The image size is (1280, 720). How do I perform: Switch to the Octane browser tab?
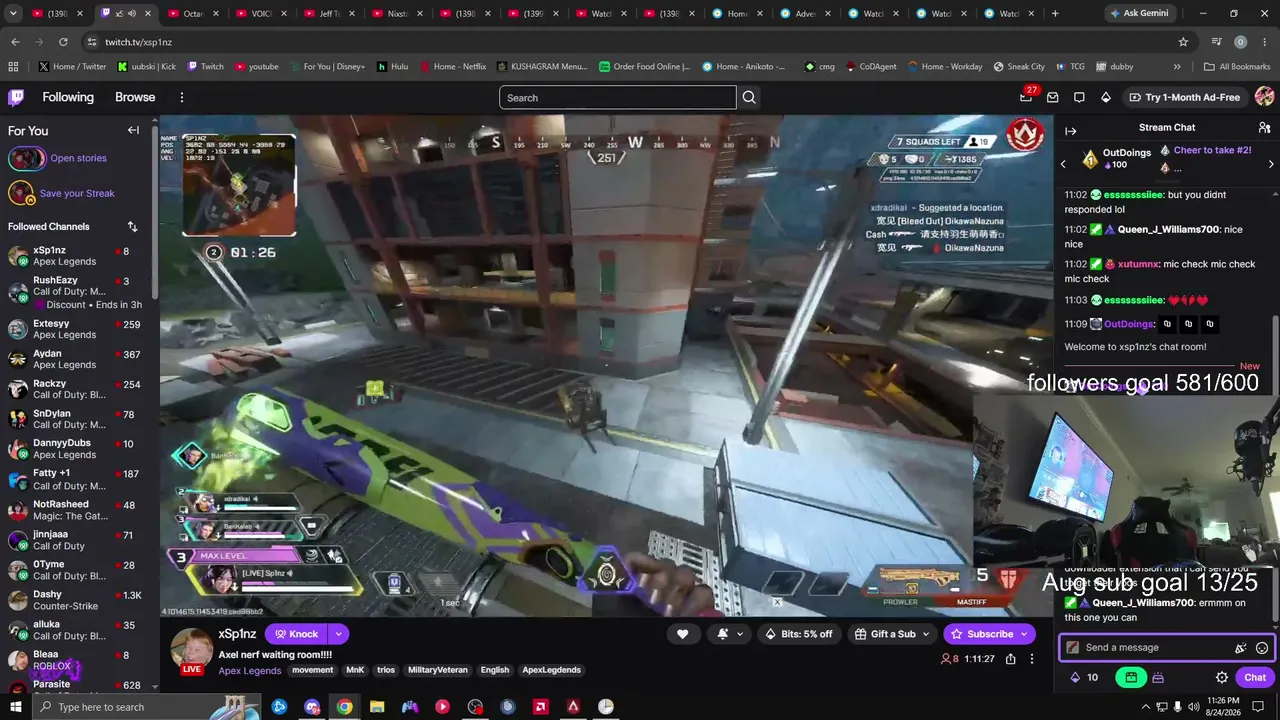click(193, 14)
